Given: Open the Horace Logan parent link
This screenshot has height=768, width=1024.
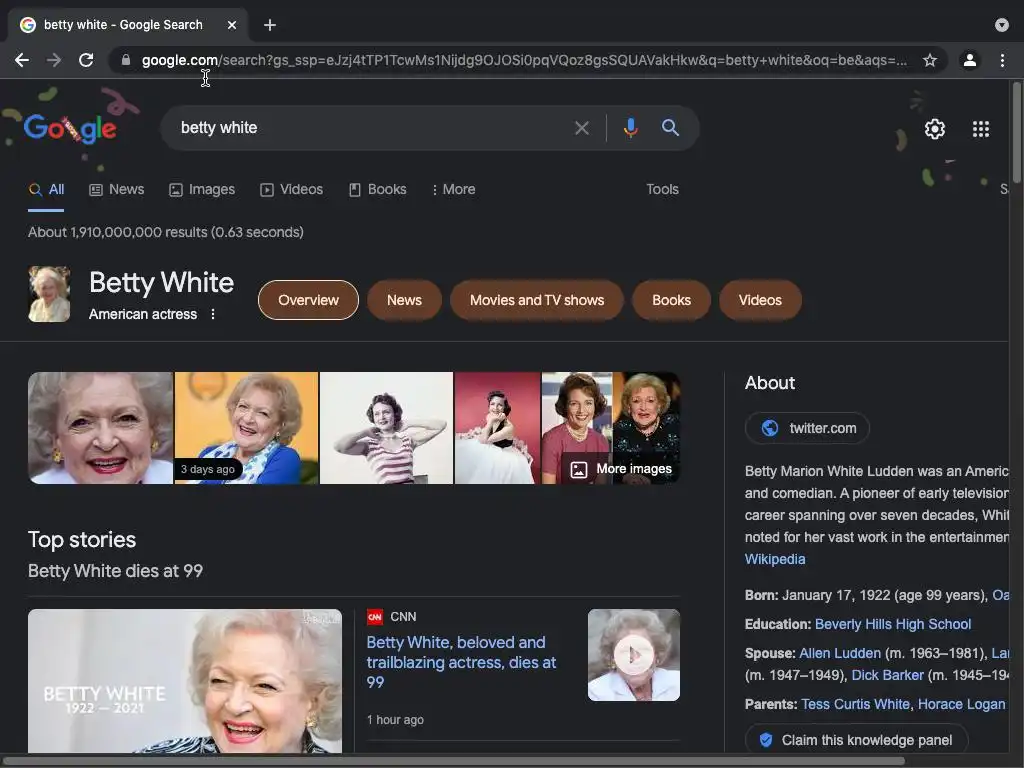Looking at the screenshot, I should pyautogui.click(x=961, y=705).
